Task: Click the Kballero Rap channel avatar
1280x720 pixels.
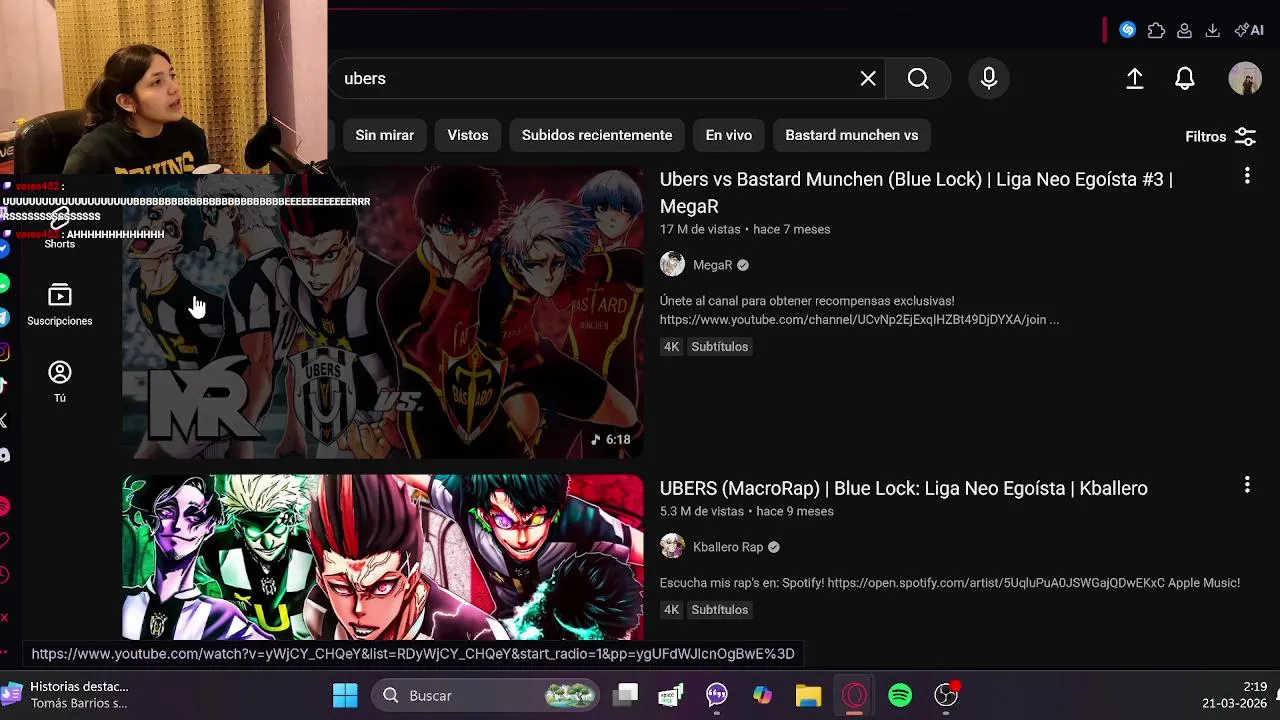Action: (672, 547)
